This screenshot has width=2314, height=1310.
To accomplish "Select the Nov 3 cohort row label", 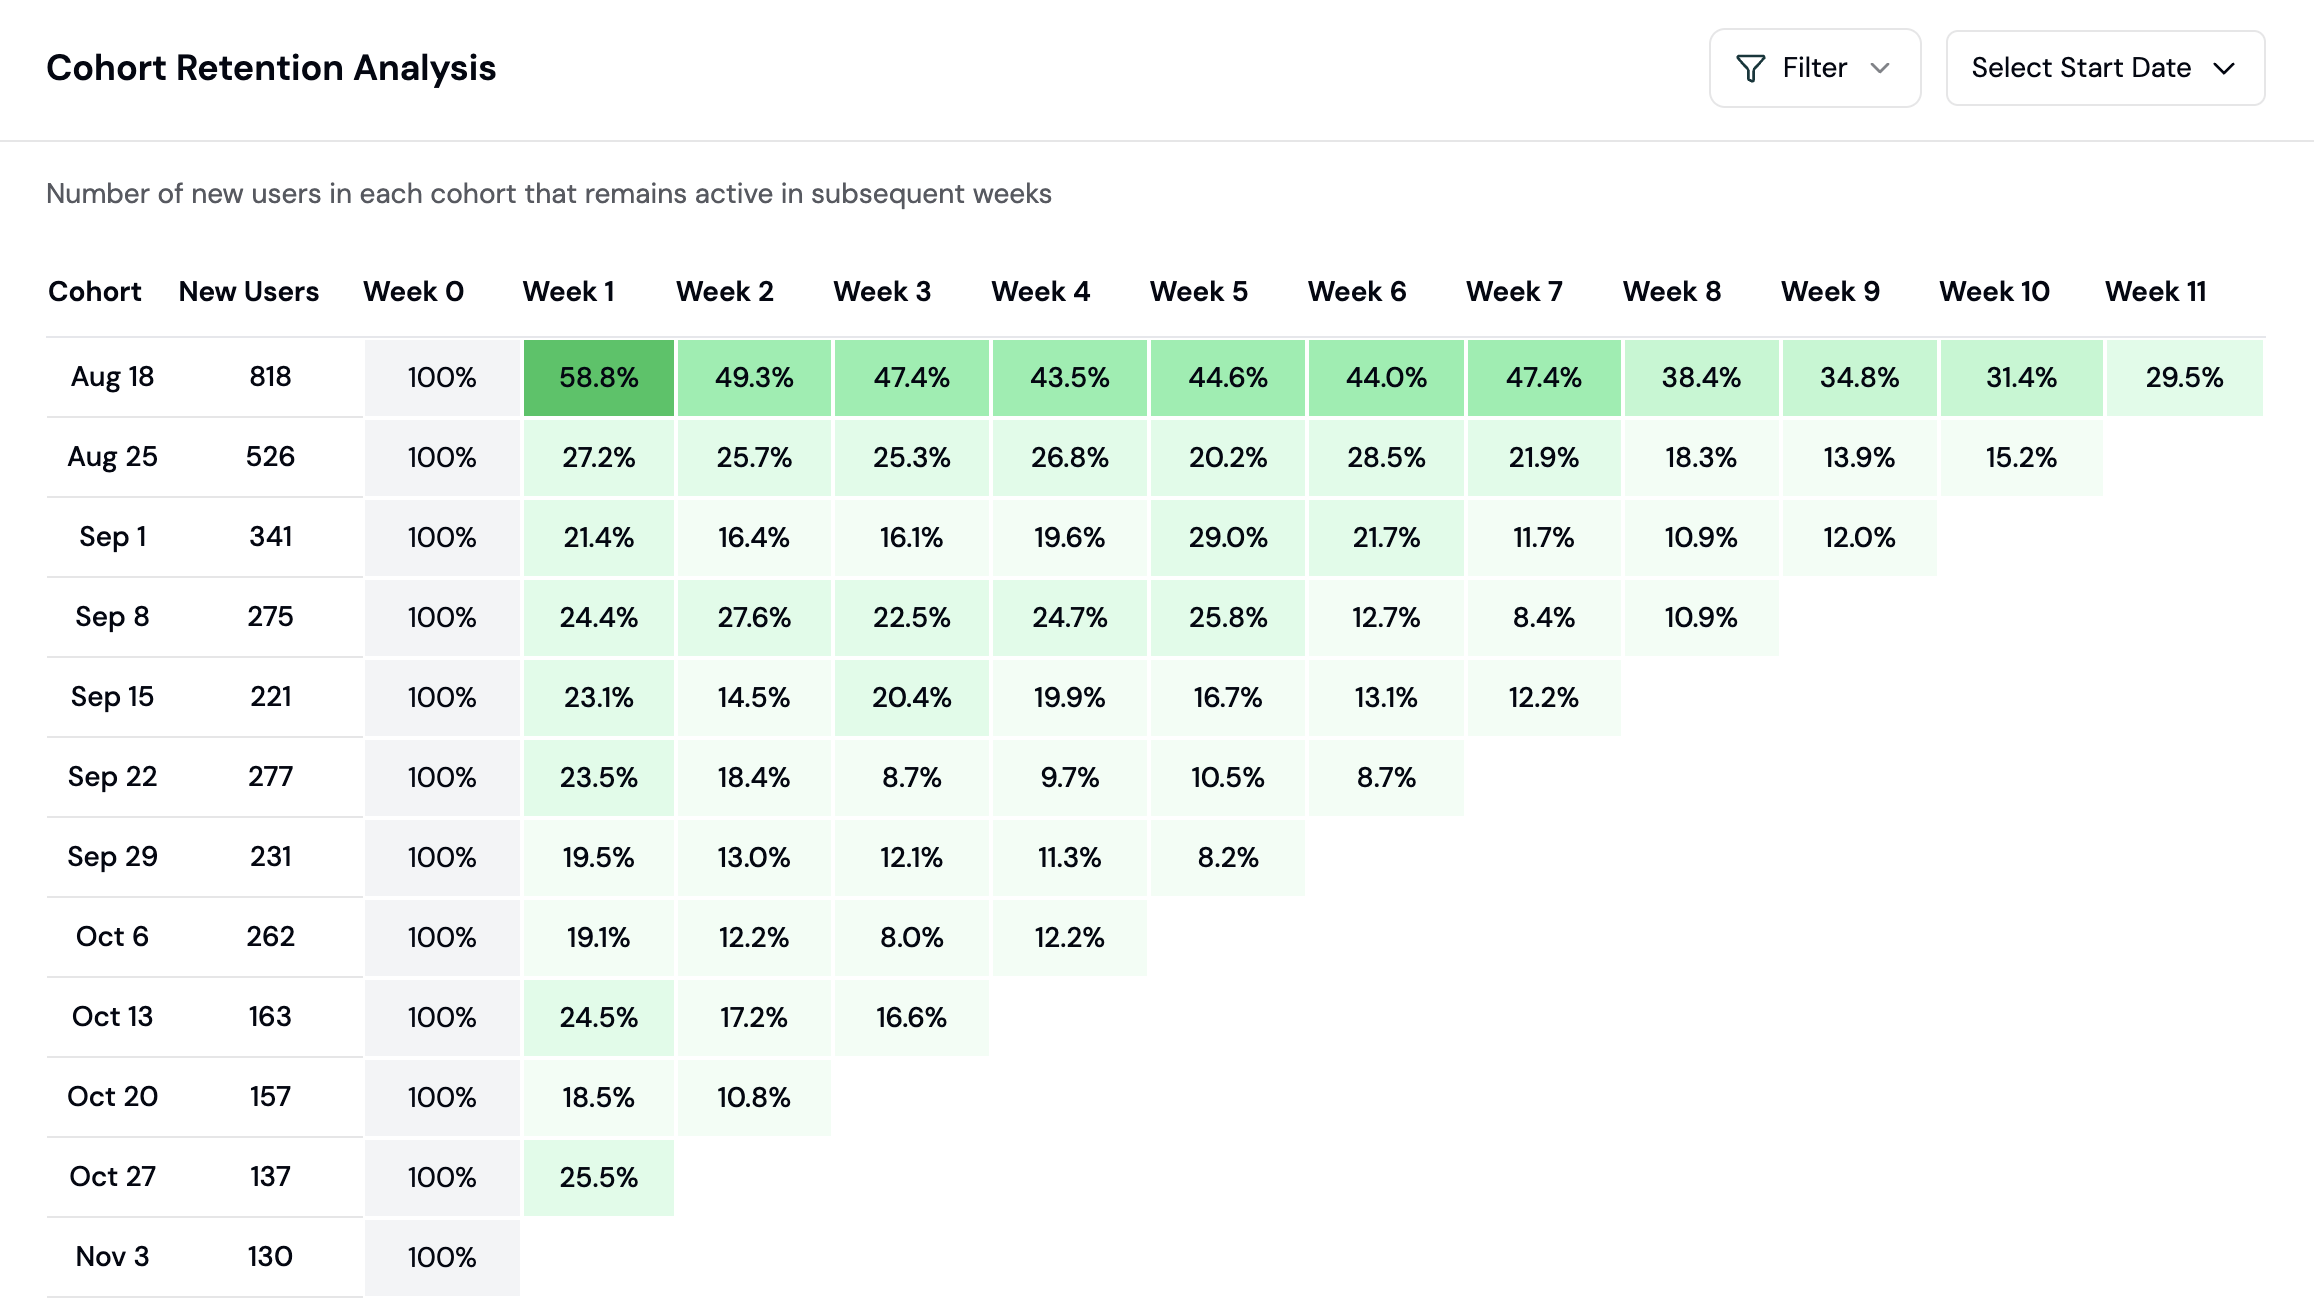I will click(x=112, y=1257).
